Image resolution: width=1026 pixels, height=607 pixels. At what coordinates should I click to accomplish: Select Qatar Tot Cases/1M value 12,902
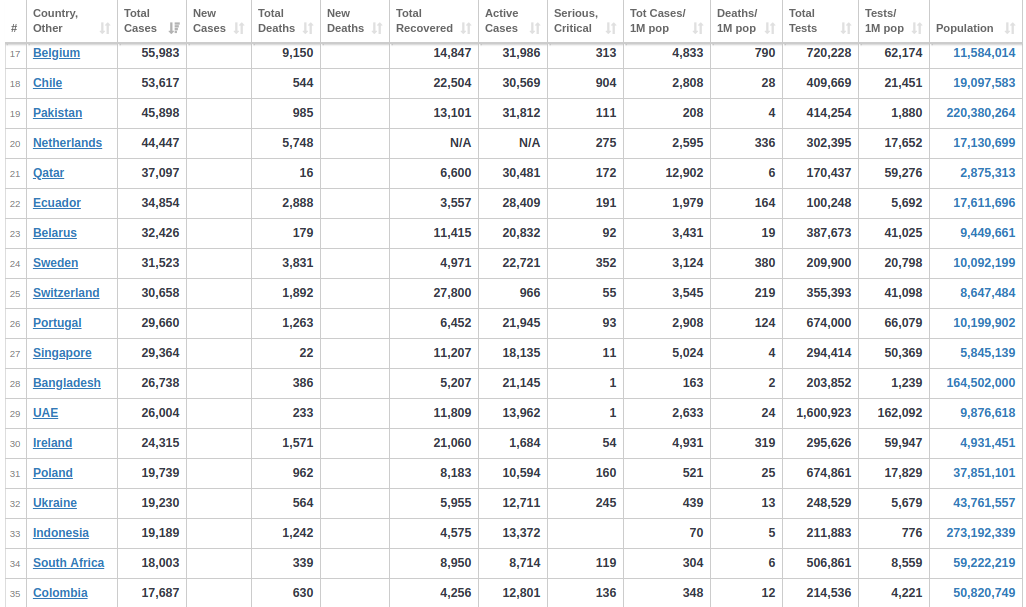tap(684, 173)
